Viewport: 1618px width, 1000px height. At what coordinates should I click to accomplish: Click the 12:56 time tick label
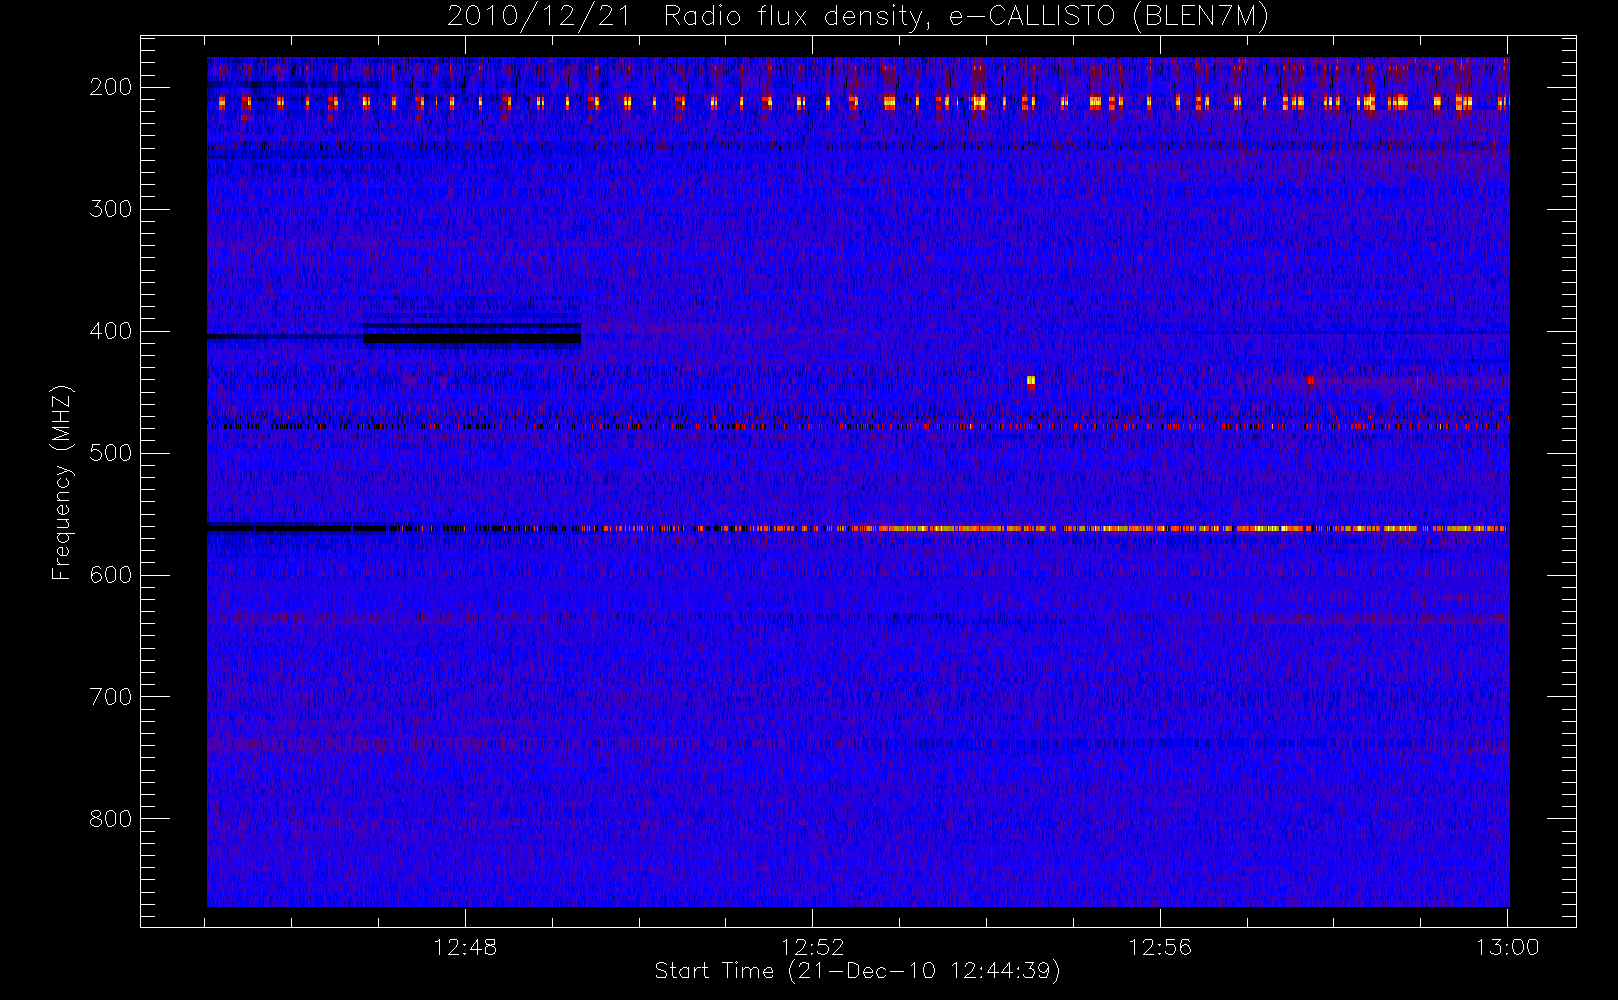(x=1160, y=947)
